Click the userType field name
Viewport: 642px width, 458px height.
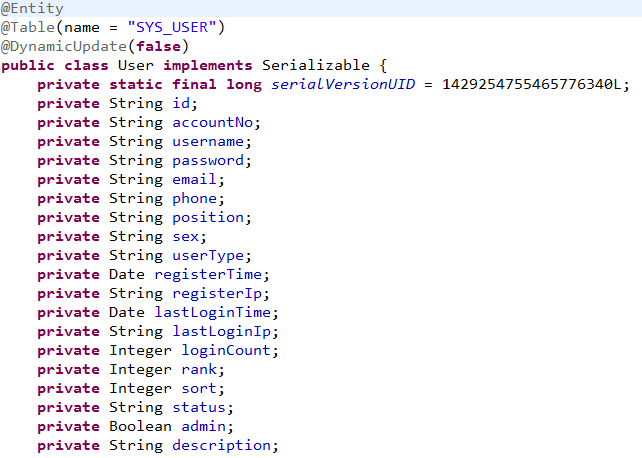point(208,255)
